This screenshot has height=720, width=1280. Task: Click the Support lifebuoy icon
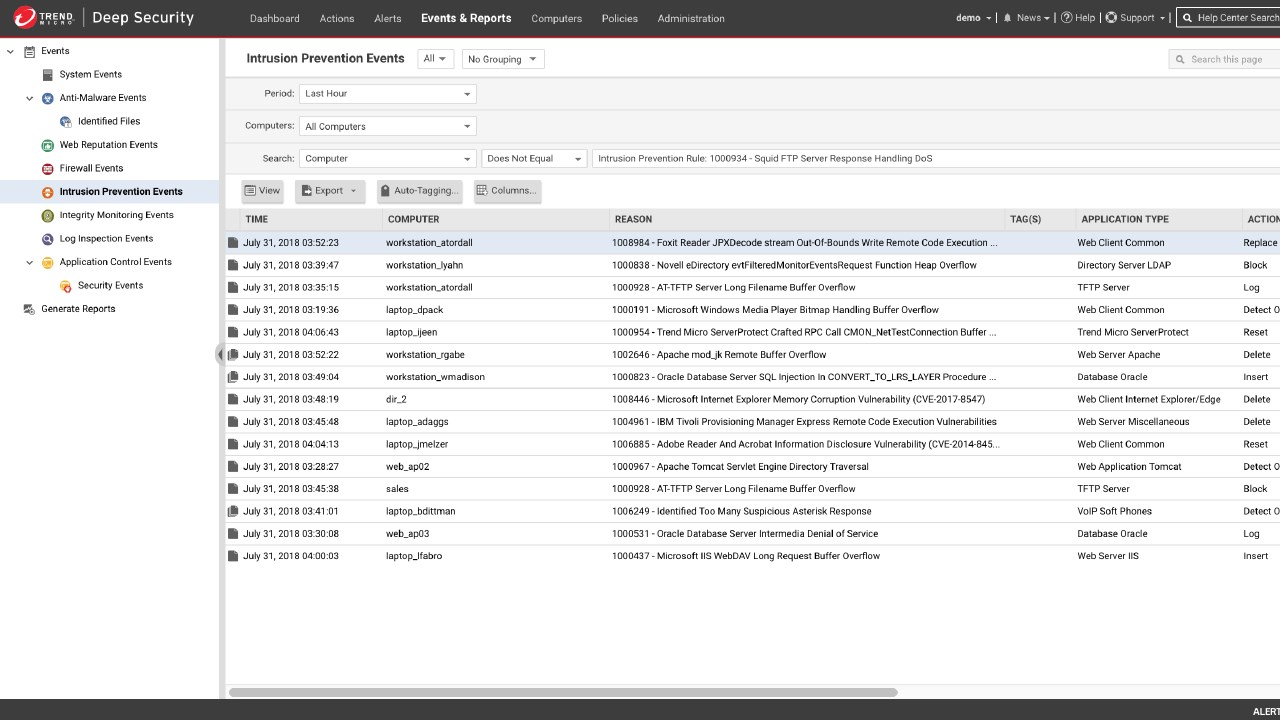[1111, 18]
